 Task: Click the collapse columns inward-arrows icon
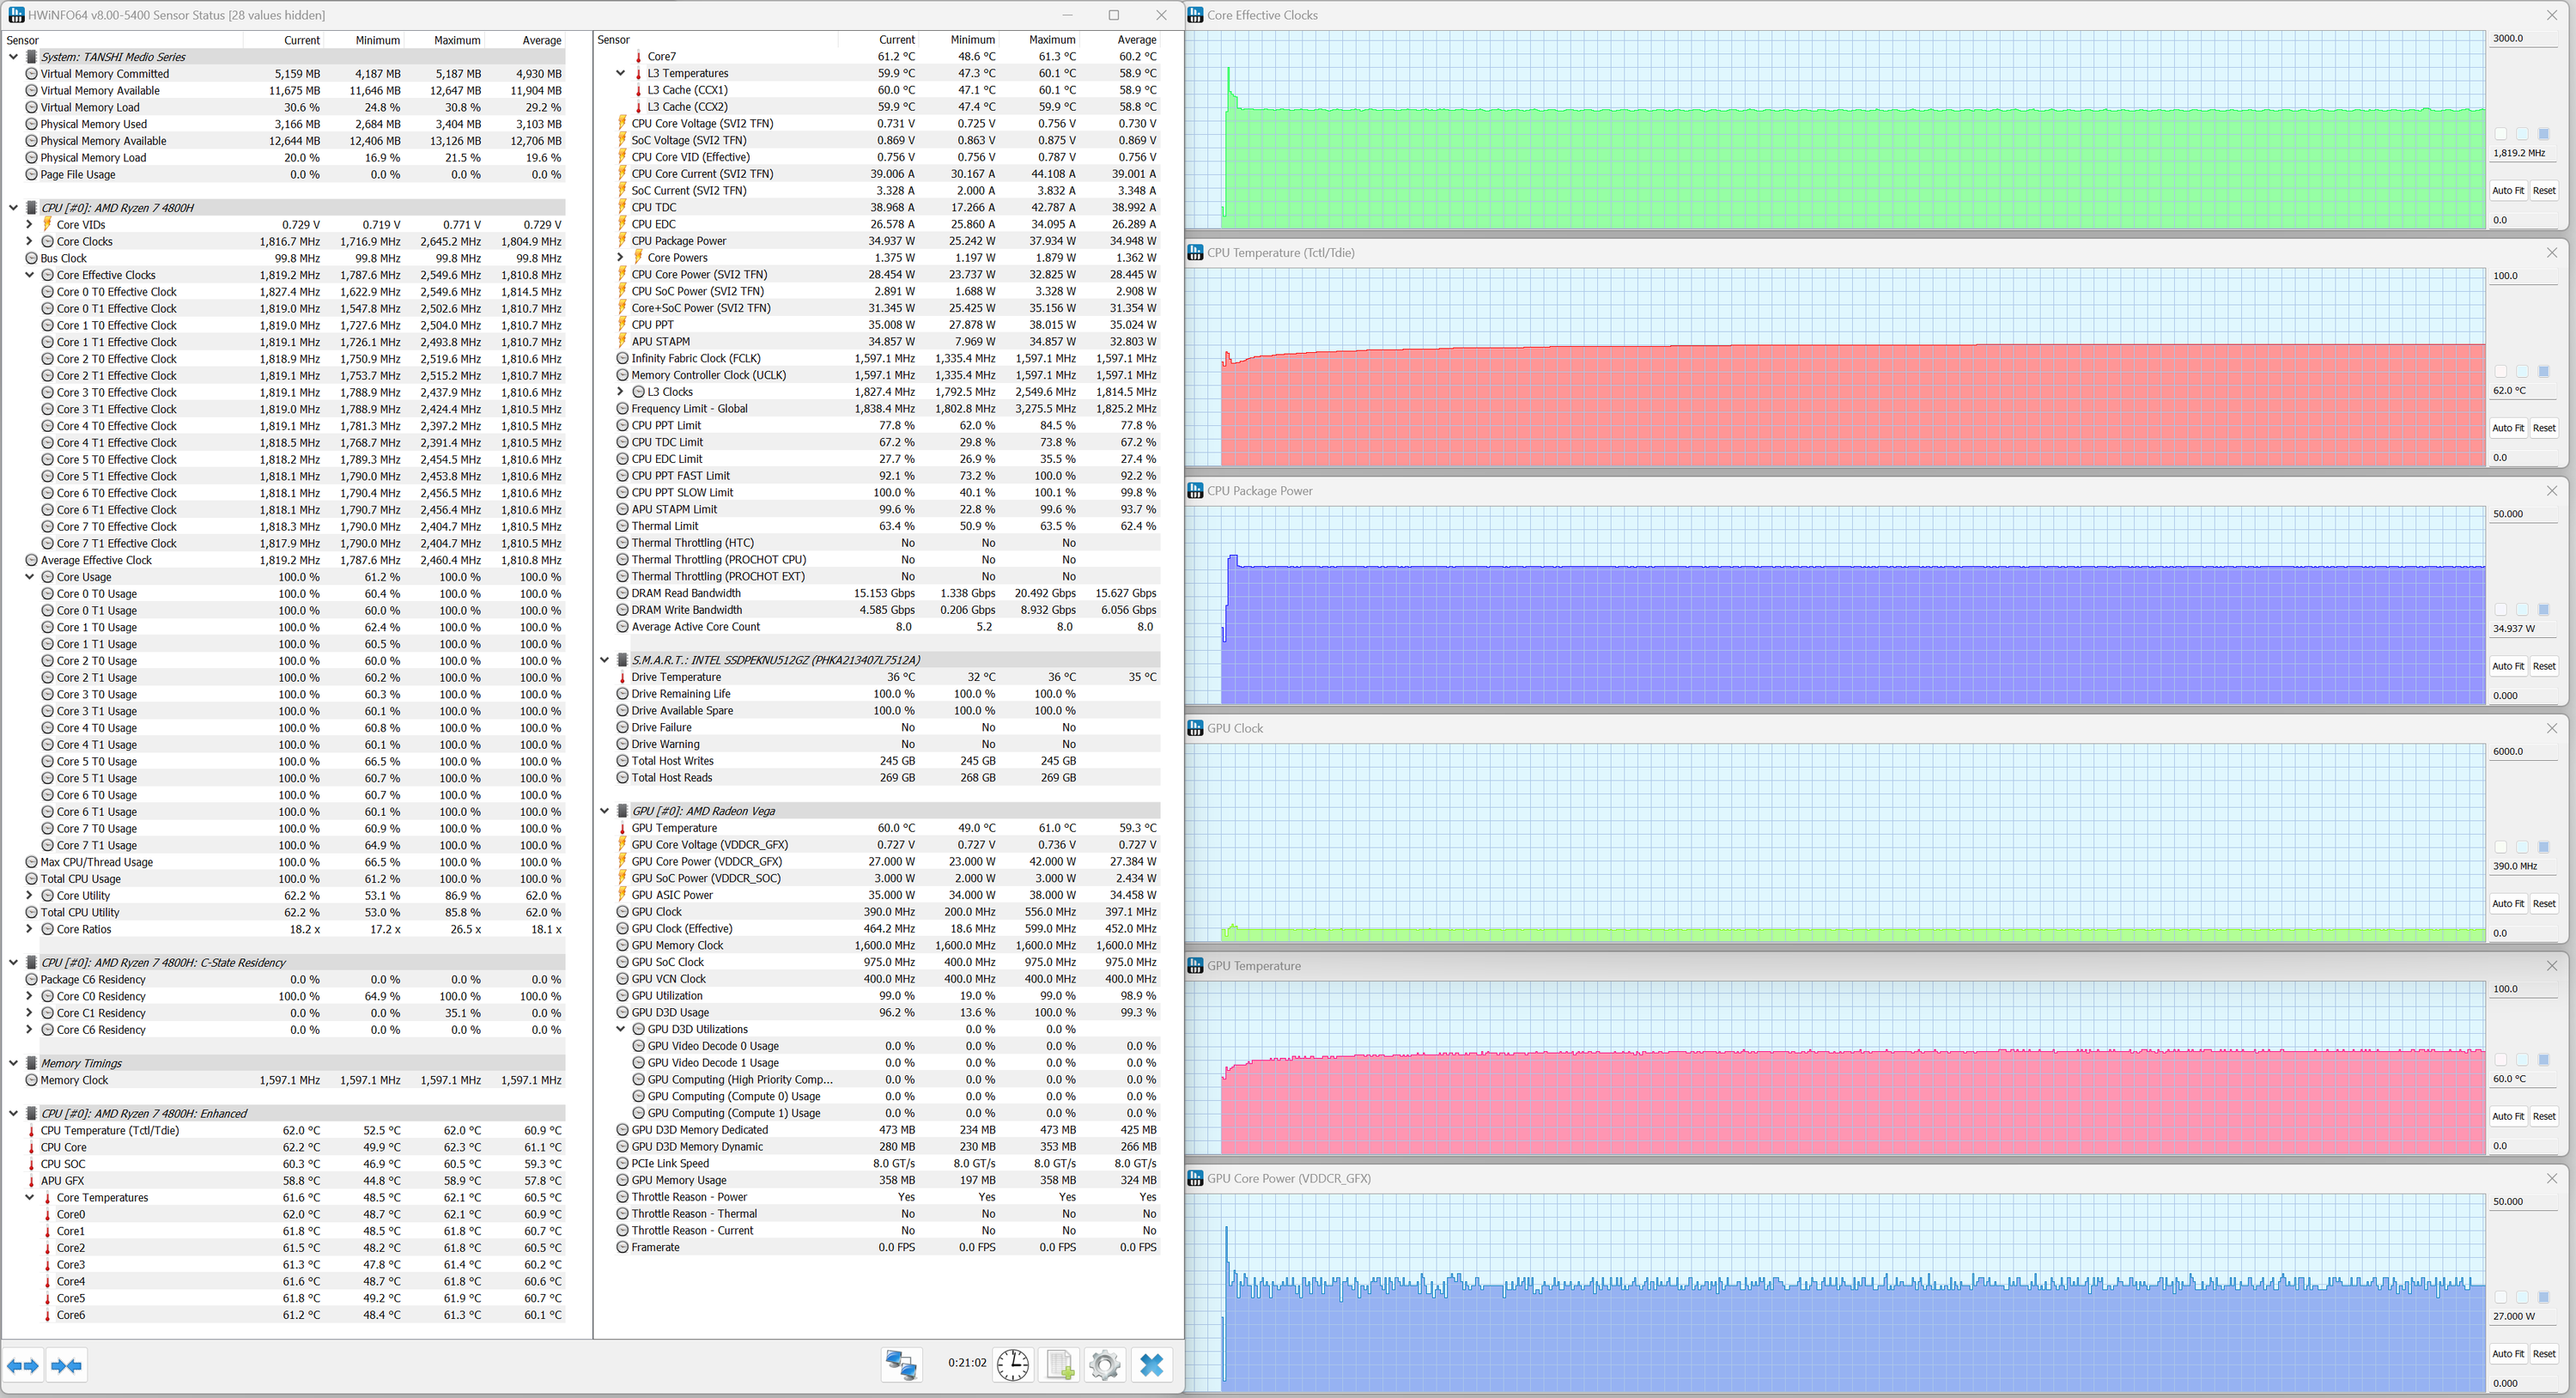67,1365
